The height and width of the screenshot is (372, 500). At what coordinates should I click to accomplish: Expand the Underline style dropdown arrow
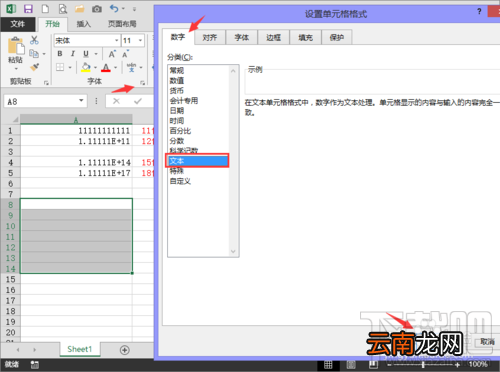[x=96, y=54]
